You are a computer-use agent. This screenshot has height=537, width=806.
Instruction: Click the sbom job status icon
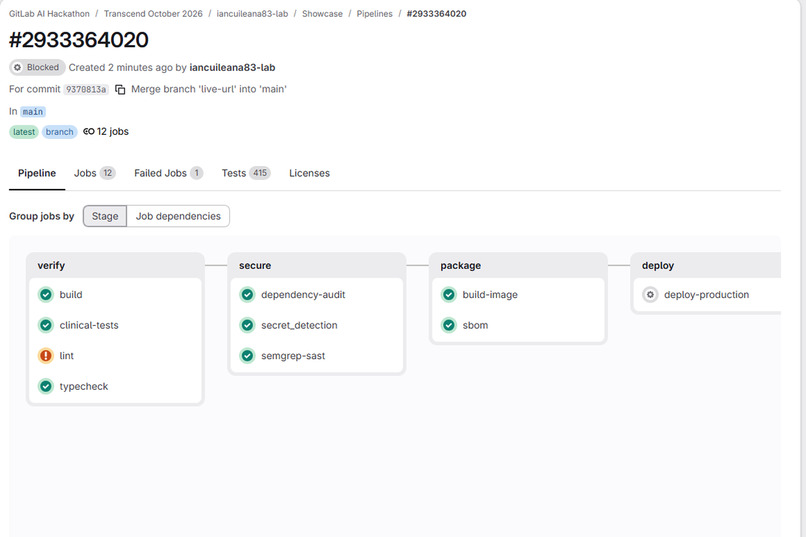(449, 325)
